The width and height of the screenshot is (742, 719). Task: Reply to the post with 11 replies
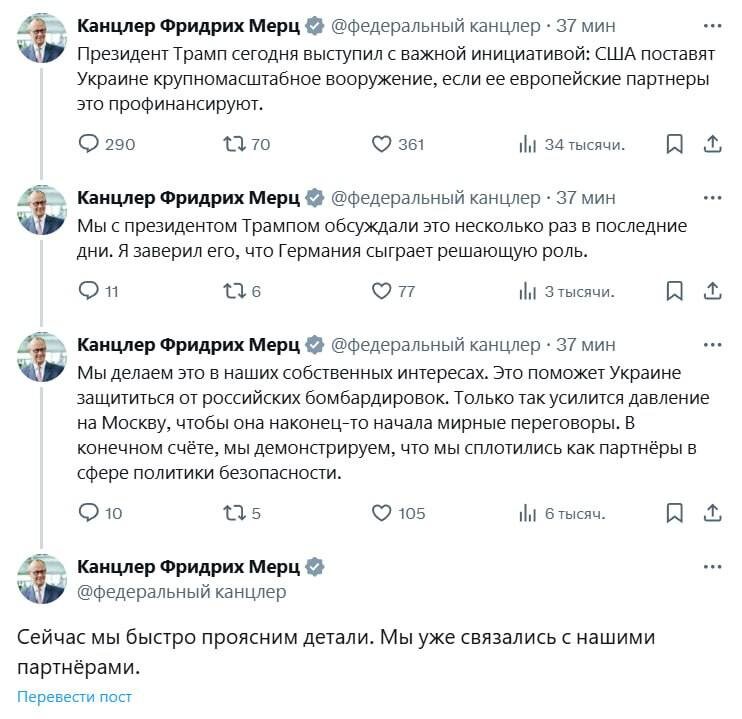89,292
